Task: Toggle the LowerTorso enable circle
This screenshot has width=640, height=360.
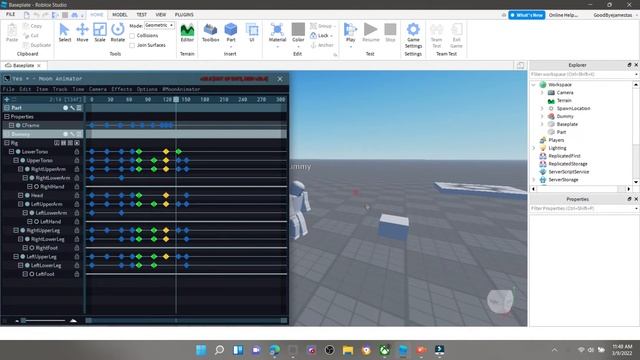Action: [18, 151]
